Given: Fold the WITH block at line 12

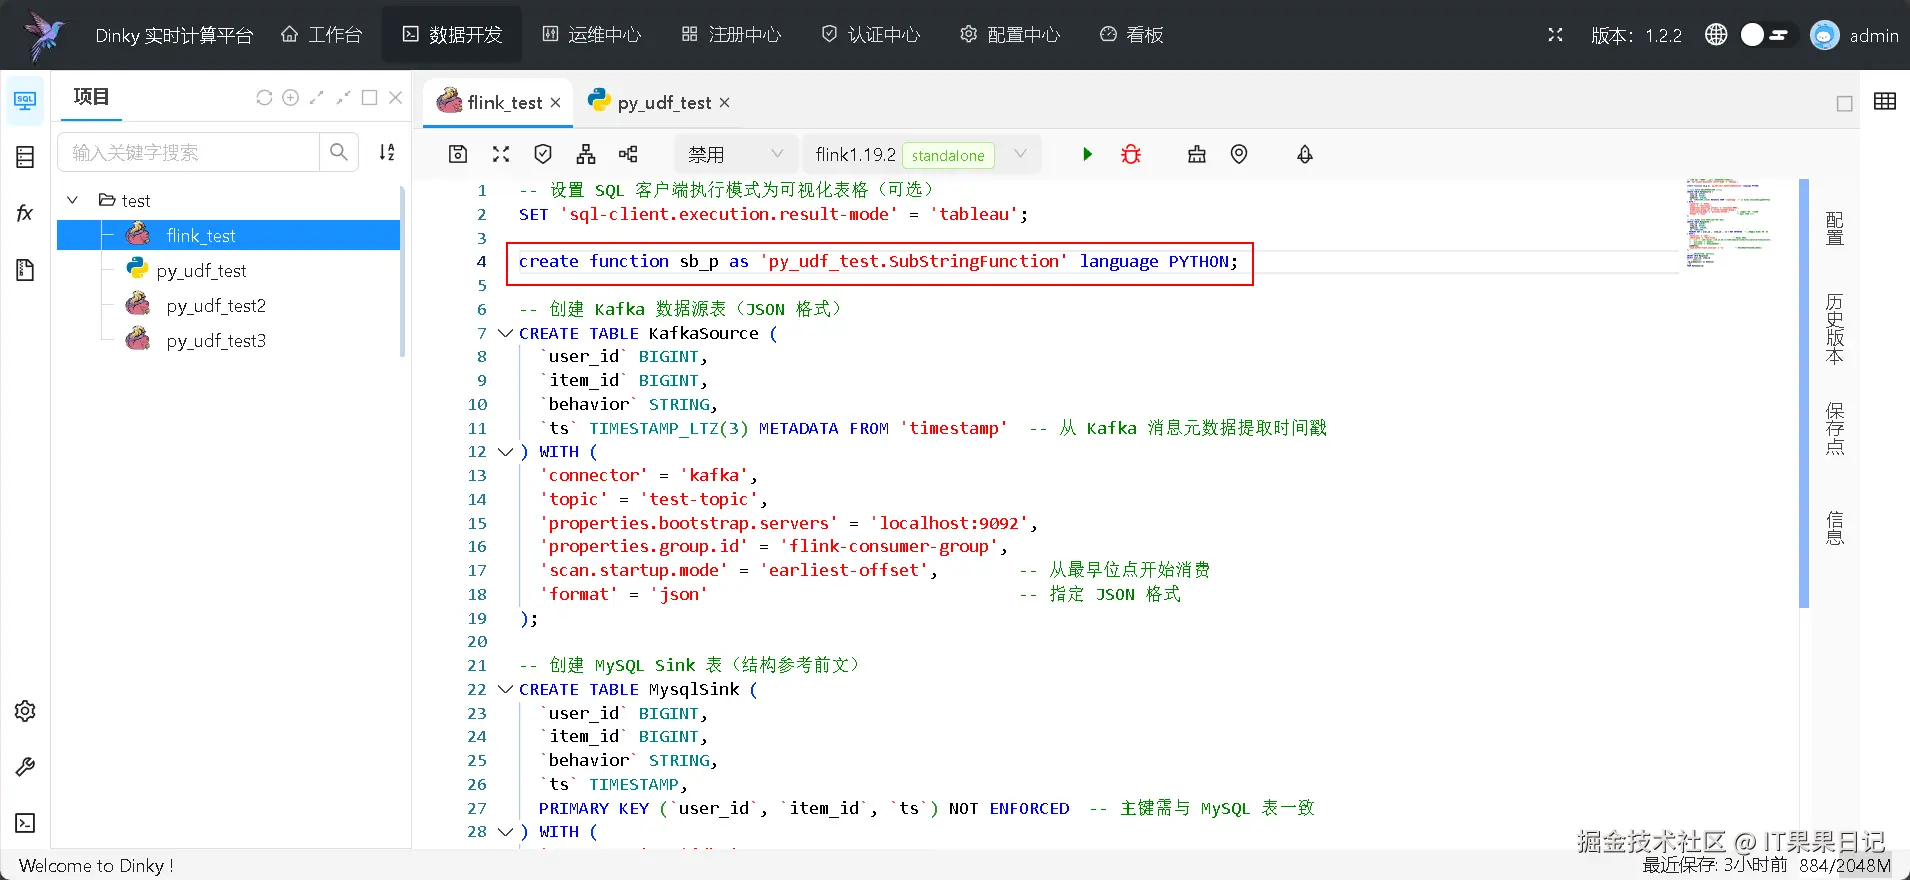Looking at the screenshot, I should click(x=505, y=452).
